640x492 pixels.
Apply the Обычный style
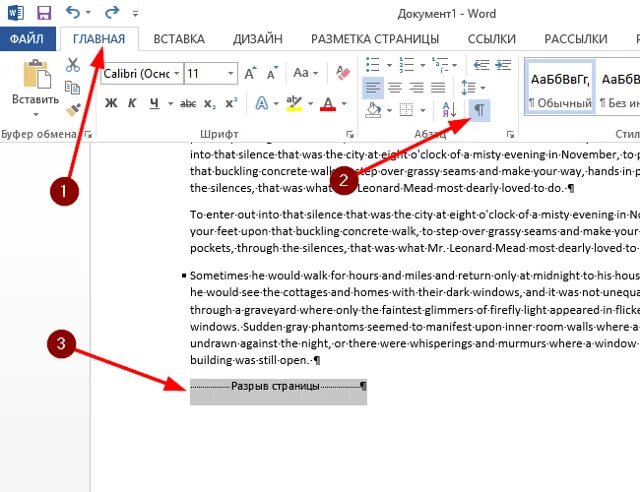(x=560, y=87)
